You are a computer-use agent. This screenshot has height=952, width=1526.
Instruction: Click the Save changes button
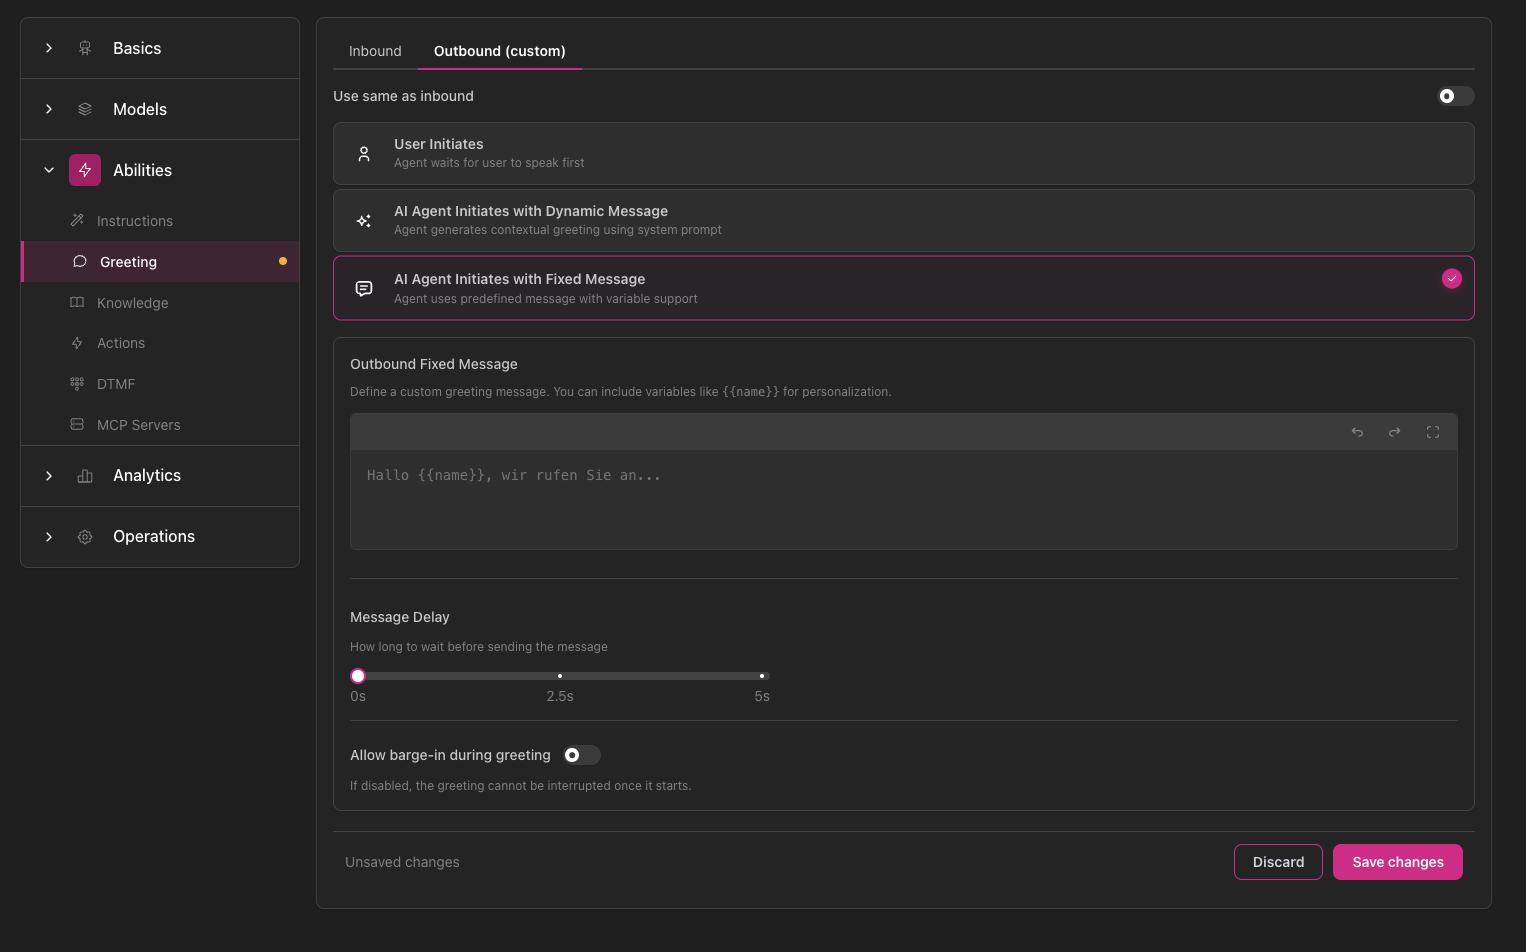pyautogui.click(x=1397, y=861)
